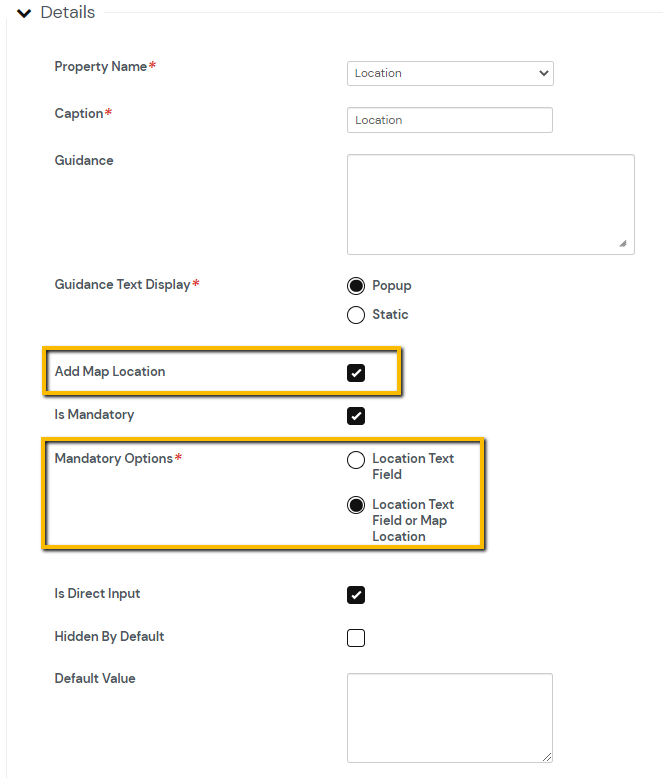Select the Static radio button

pyautogui.click(x=356, y=315)
